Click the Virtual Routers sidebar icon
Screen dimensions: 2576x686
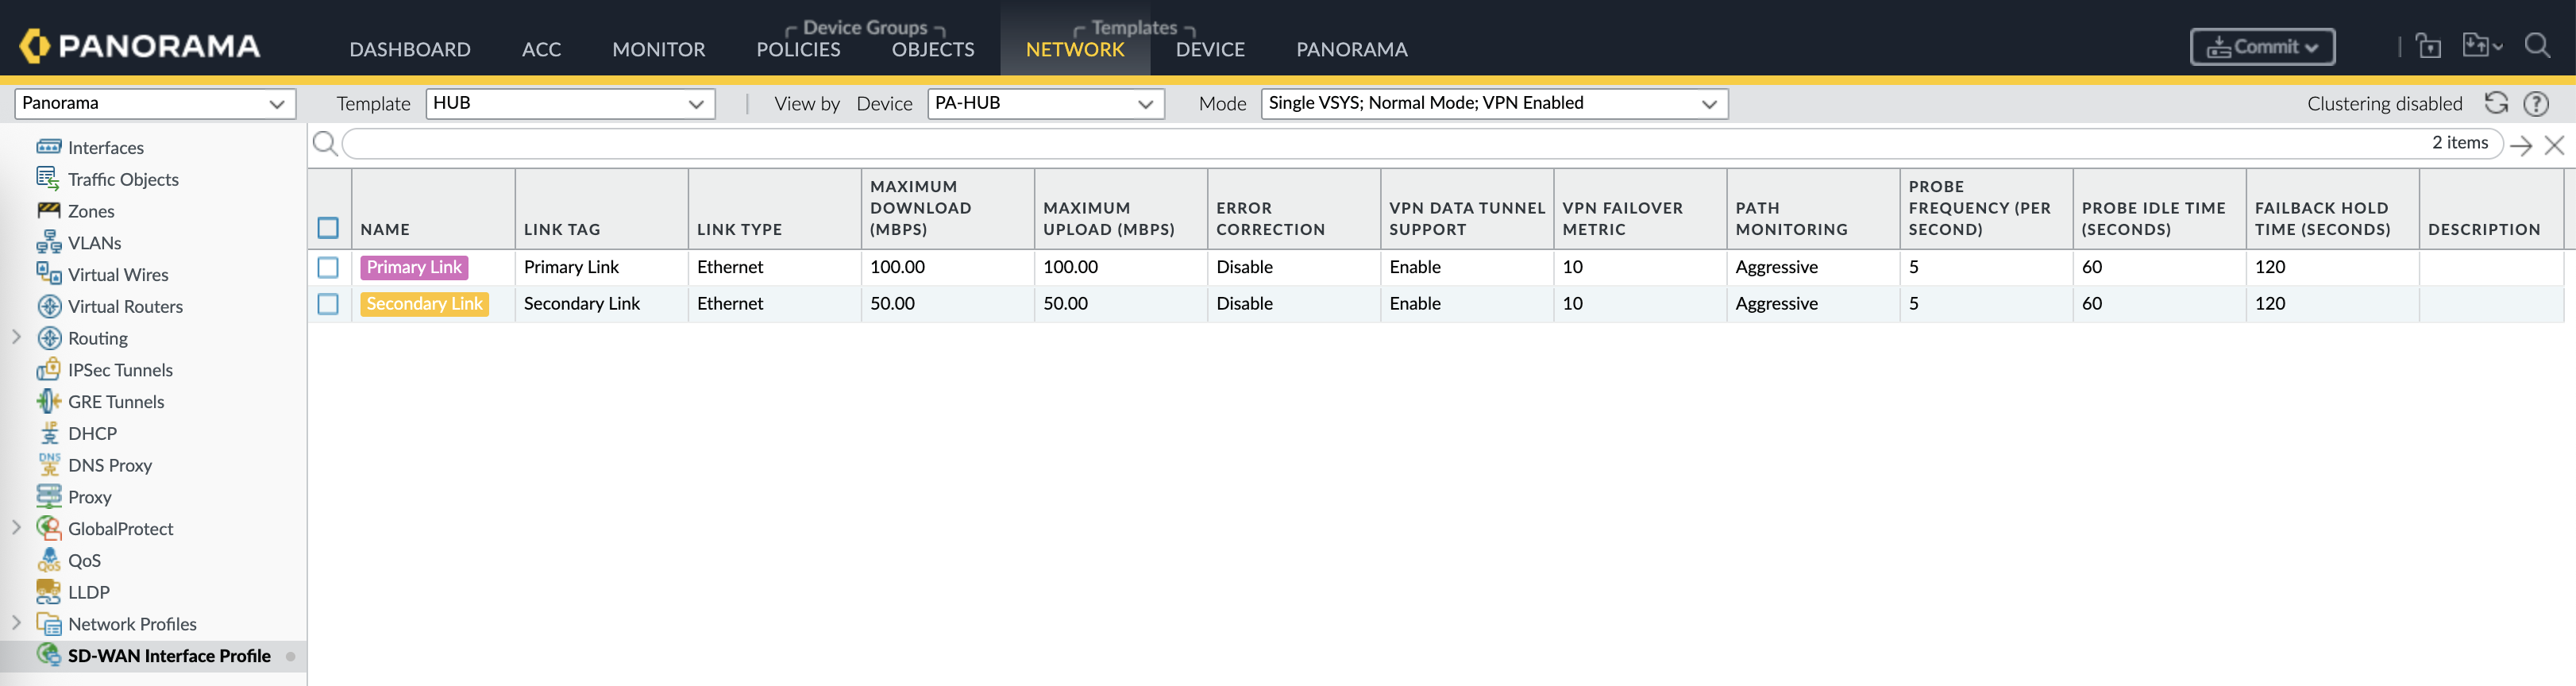48,307
